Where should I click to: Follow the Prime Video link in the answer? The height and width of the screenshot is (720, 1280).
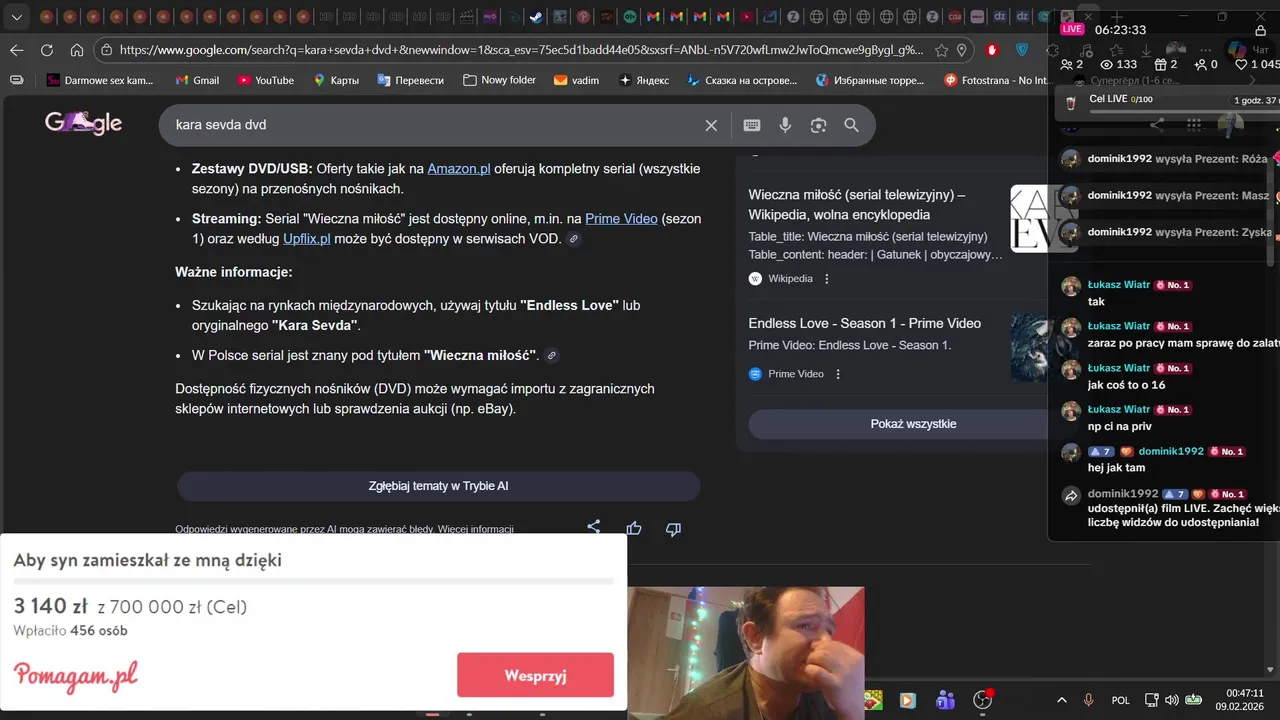[x=621, y=219]
